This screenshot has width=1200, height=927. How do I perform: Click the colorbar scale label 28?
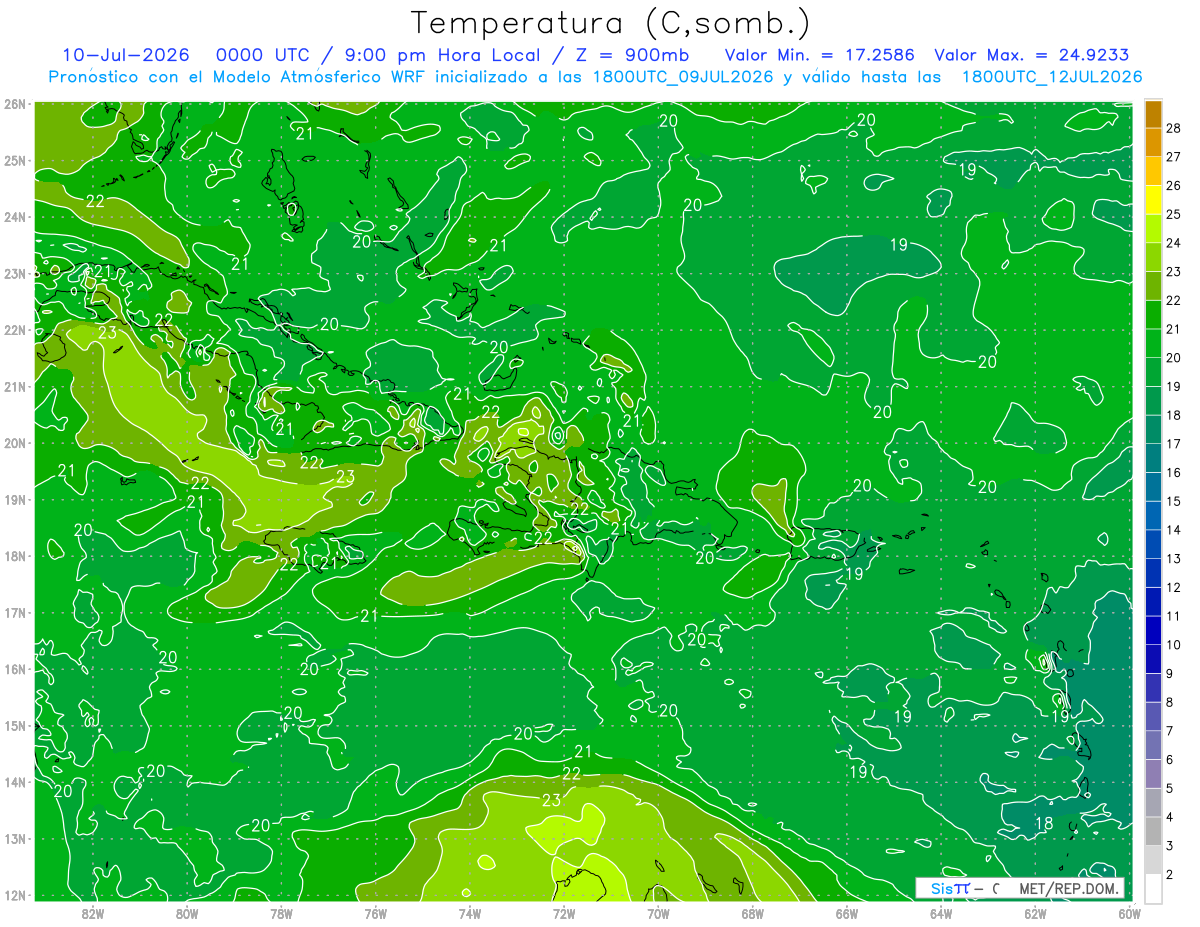[x=1174, y=128]
